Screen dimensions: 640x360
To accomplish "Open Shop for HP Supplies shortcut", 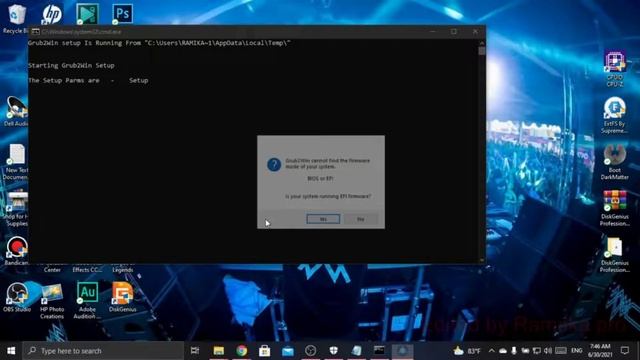I will 16,209.
